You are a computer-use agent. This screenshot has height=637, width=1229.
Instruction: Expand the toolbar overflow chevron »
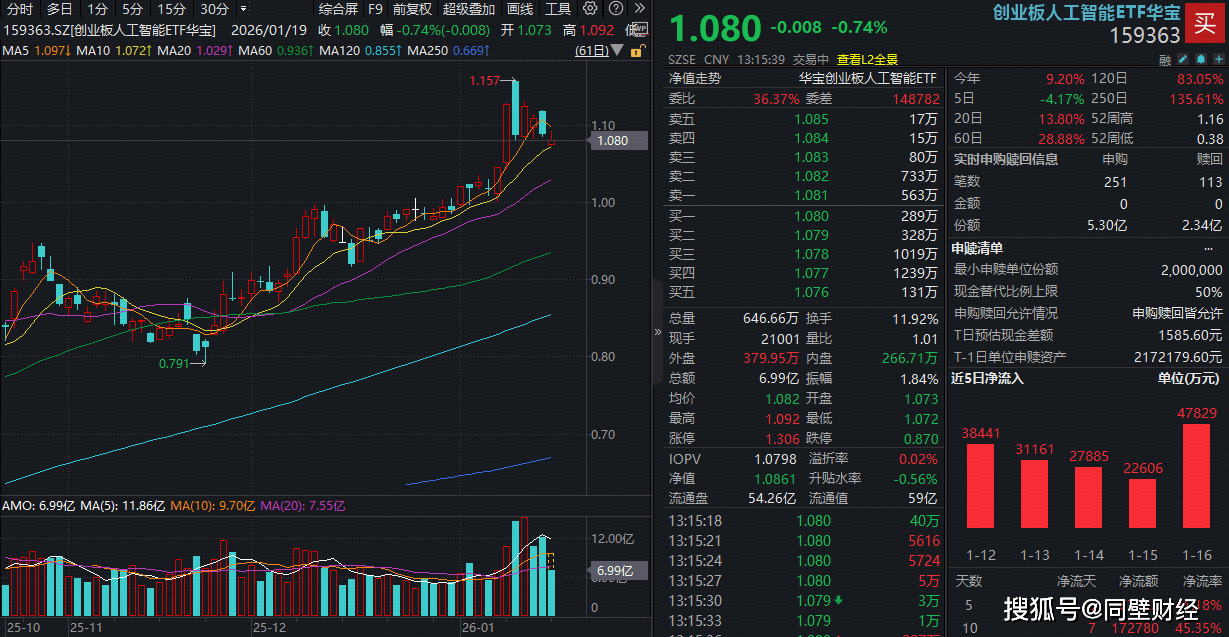click(639, 9)
